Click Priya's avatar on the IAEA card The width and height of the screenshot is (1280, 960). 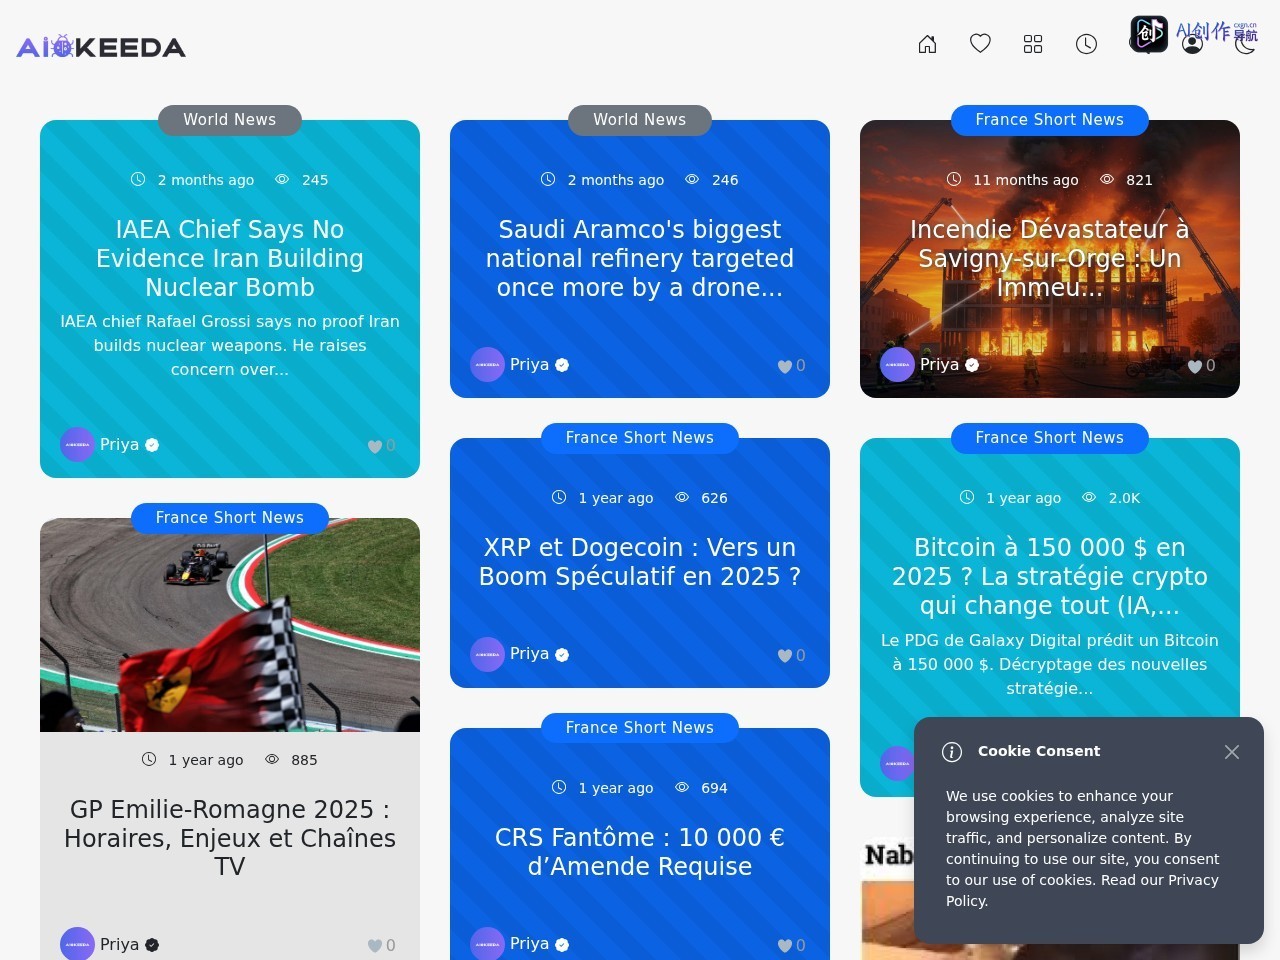(x=77, y=445)
